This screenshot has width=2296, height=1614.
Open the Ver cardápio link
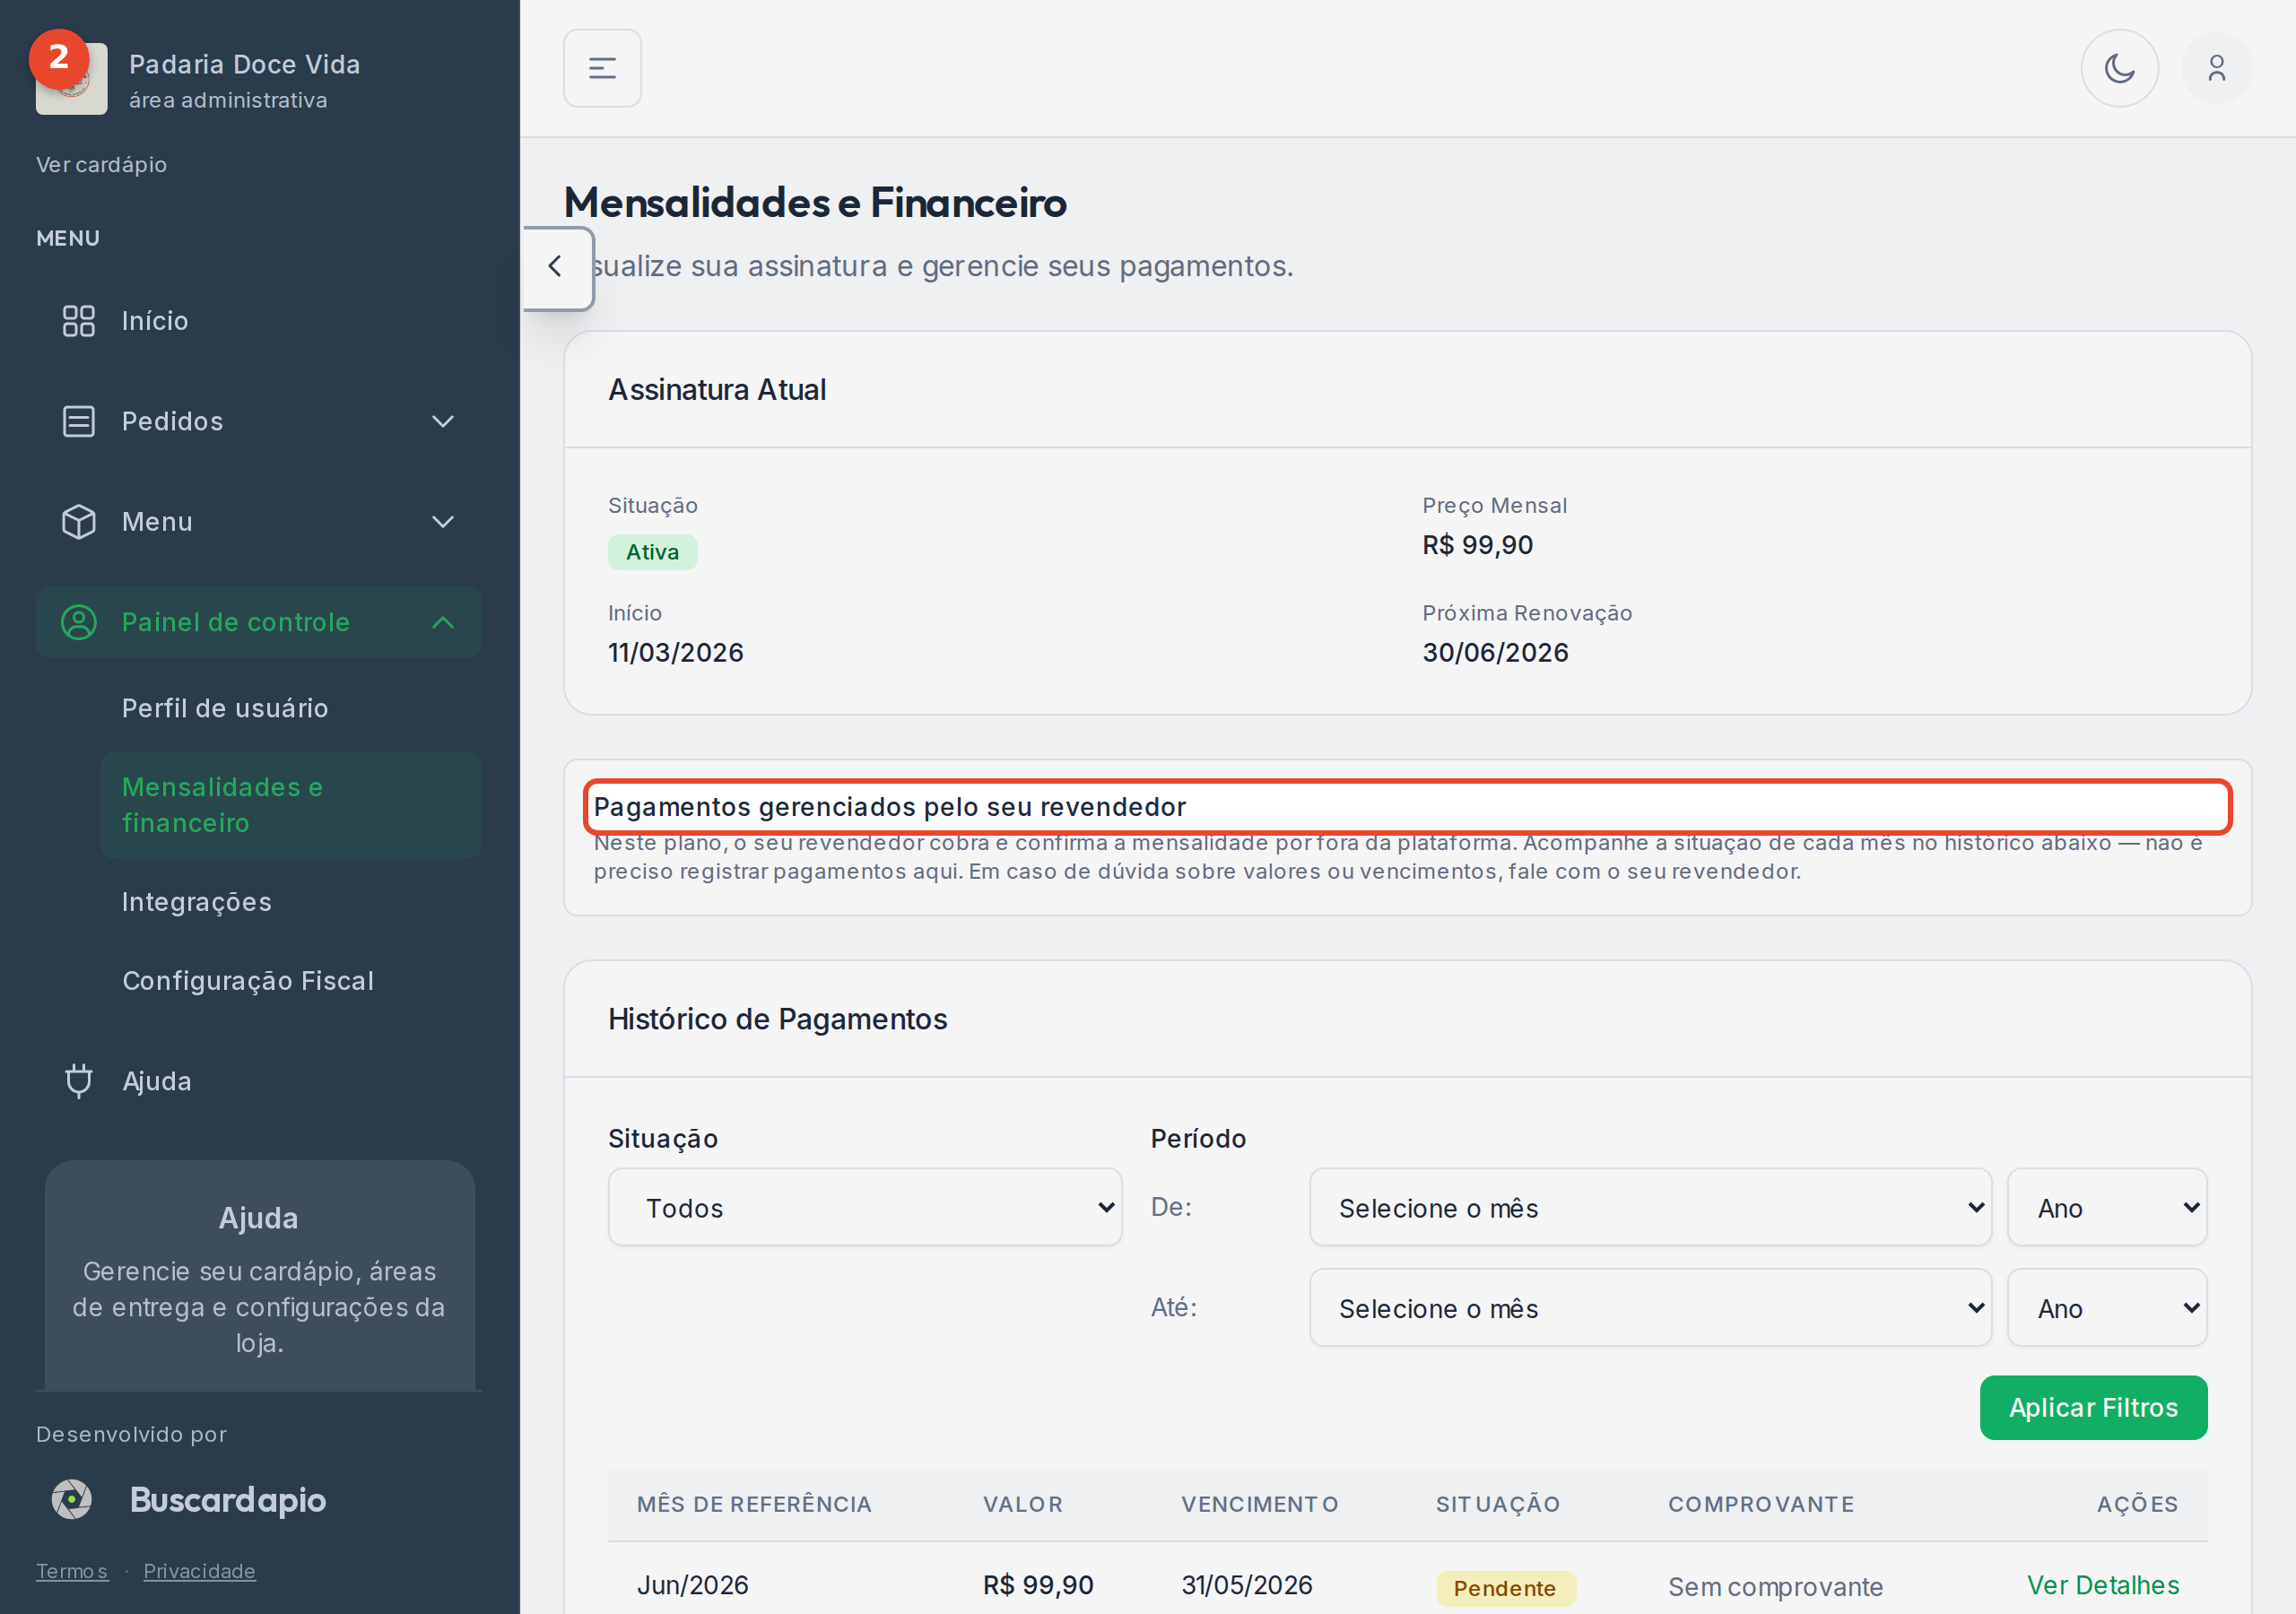pyautogui.click(x=101, y=164)
